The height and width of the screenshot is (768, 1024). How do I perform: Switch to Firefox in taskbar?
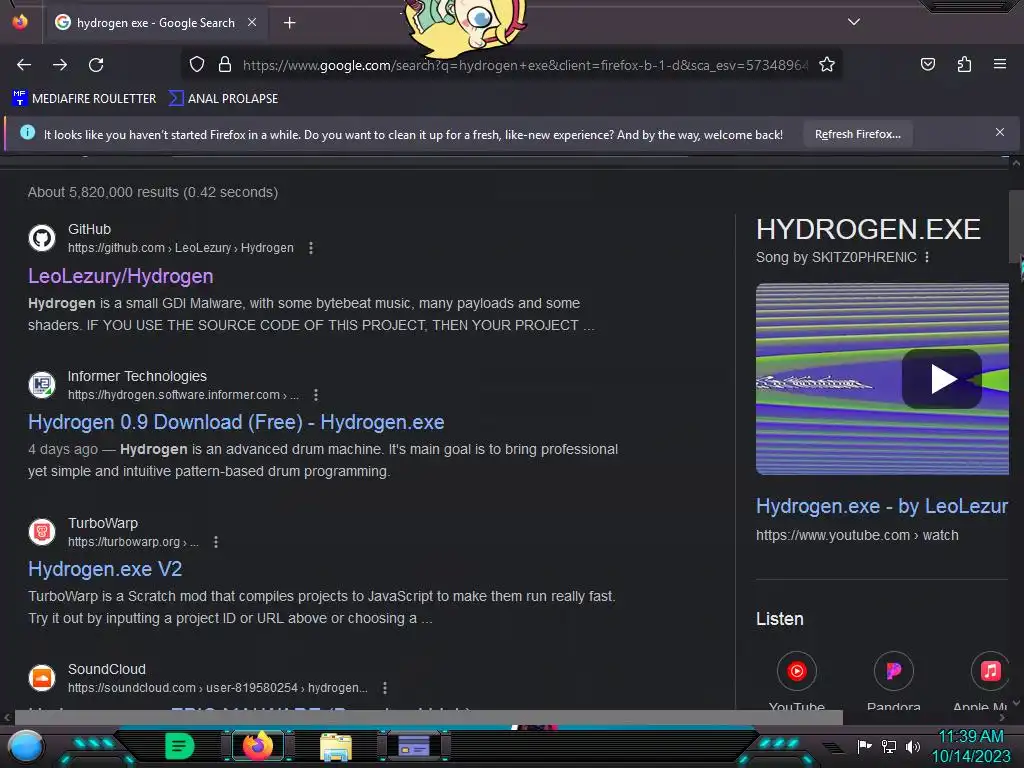257,746
